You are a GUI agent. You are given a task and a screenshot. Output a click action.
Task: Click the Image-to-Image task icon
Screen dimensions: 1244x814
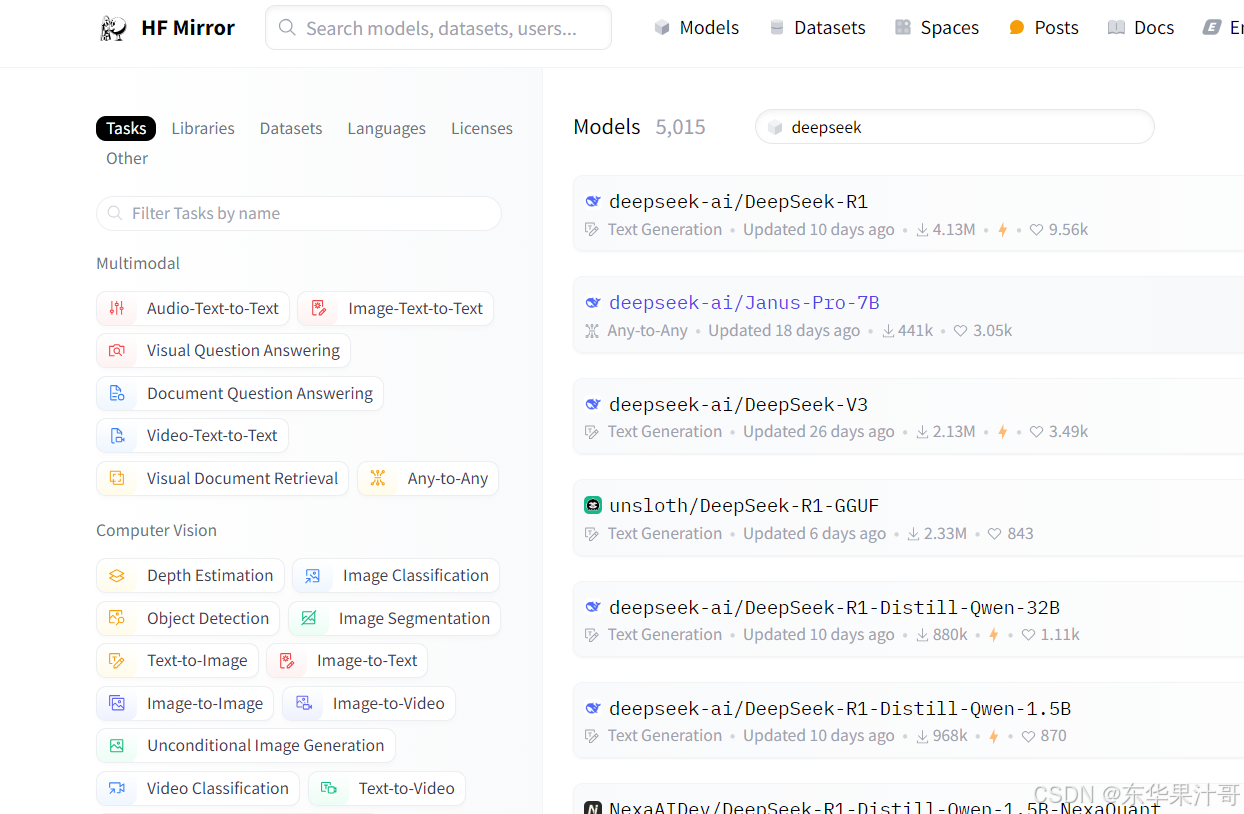click(117, 703)
